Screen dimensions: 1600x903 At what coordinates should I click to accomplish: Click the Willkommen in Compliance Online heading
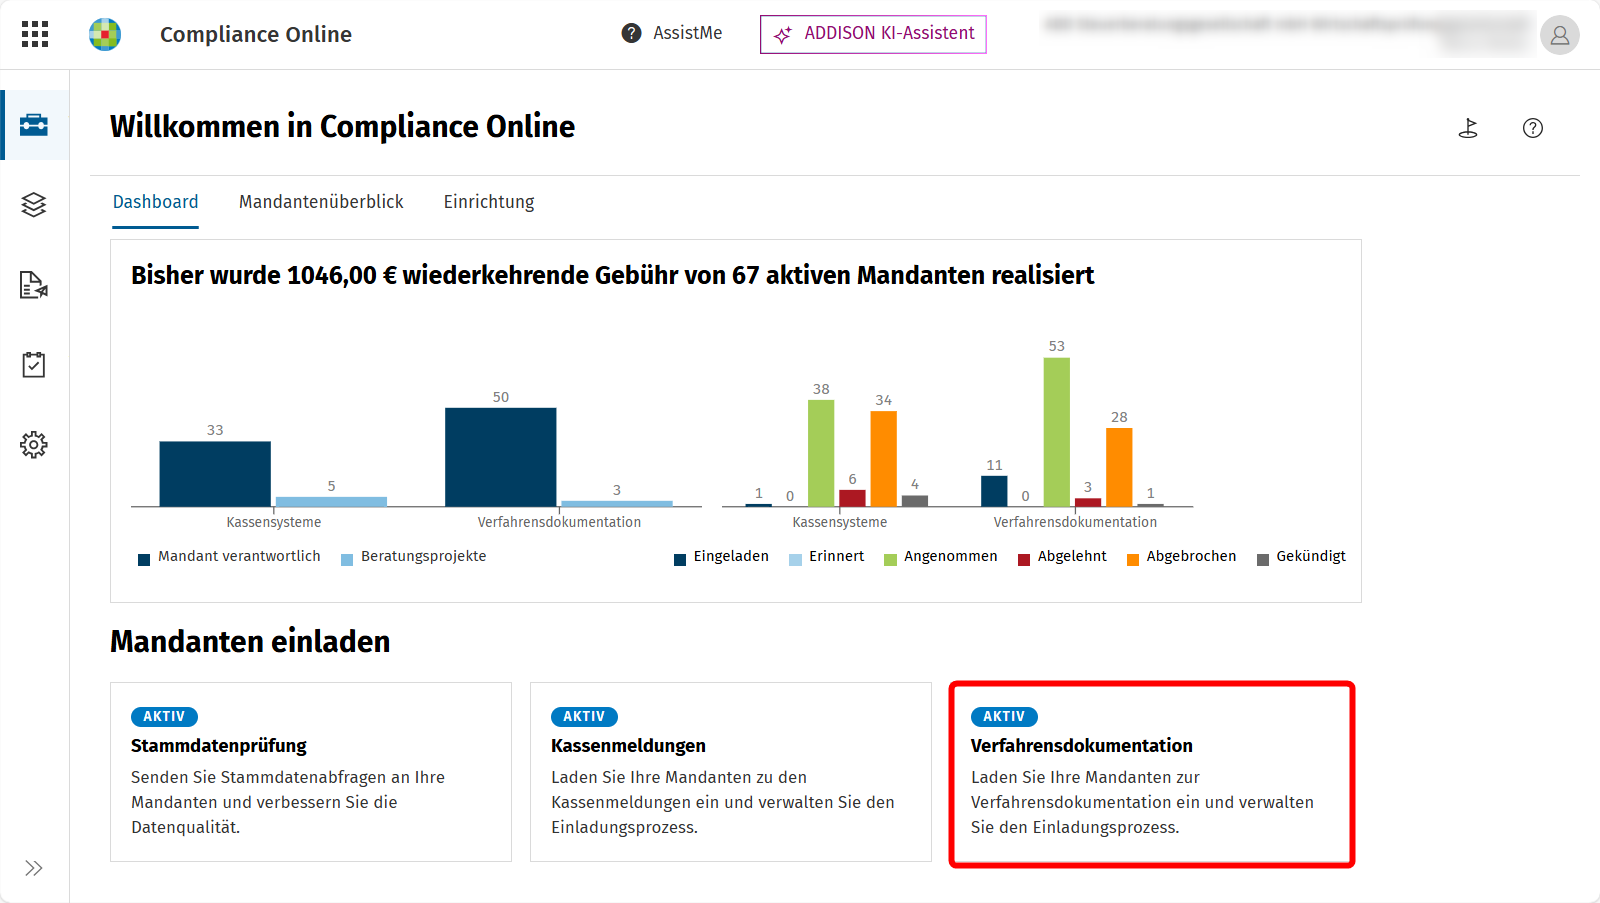(x=342, y=127)
